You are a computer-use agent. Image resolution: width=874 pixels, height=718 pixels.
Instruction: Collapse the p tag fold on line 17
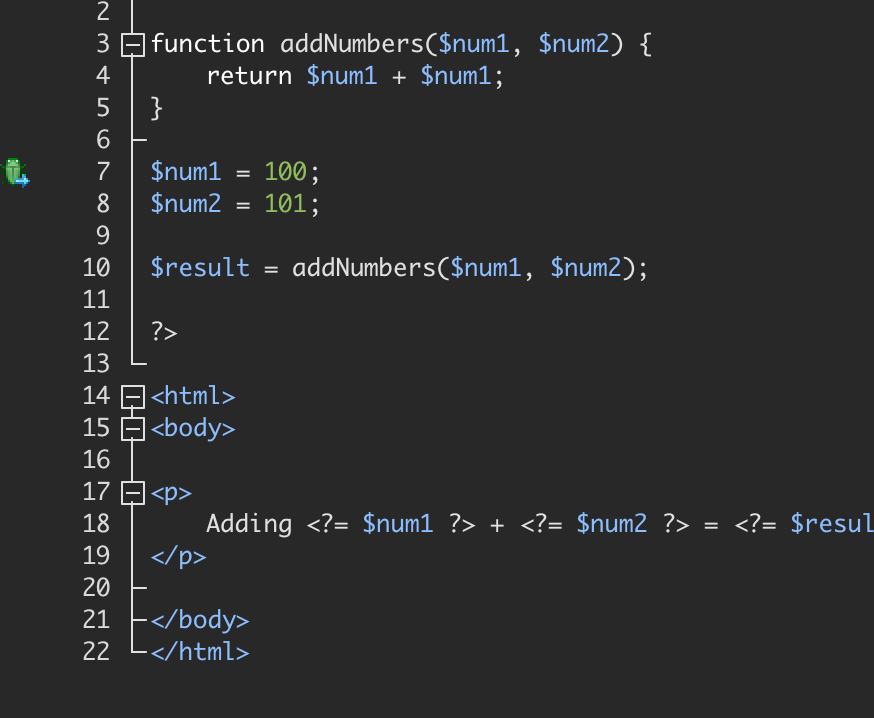pyautogui.click(x=133, y=493)
